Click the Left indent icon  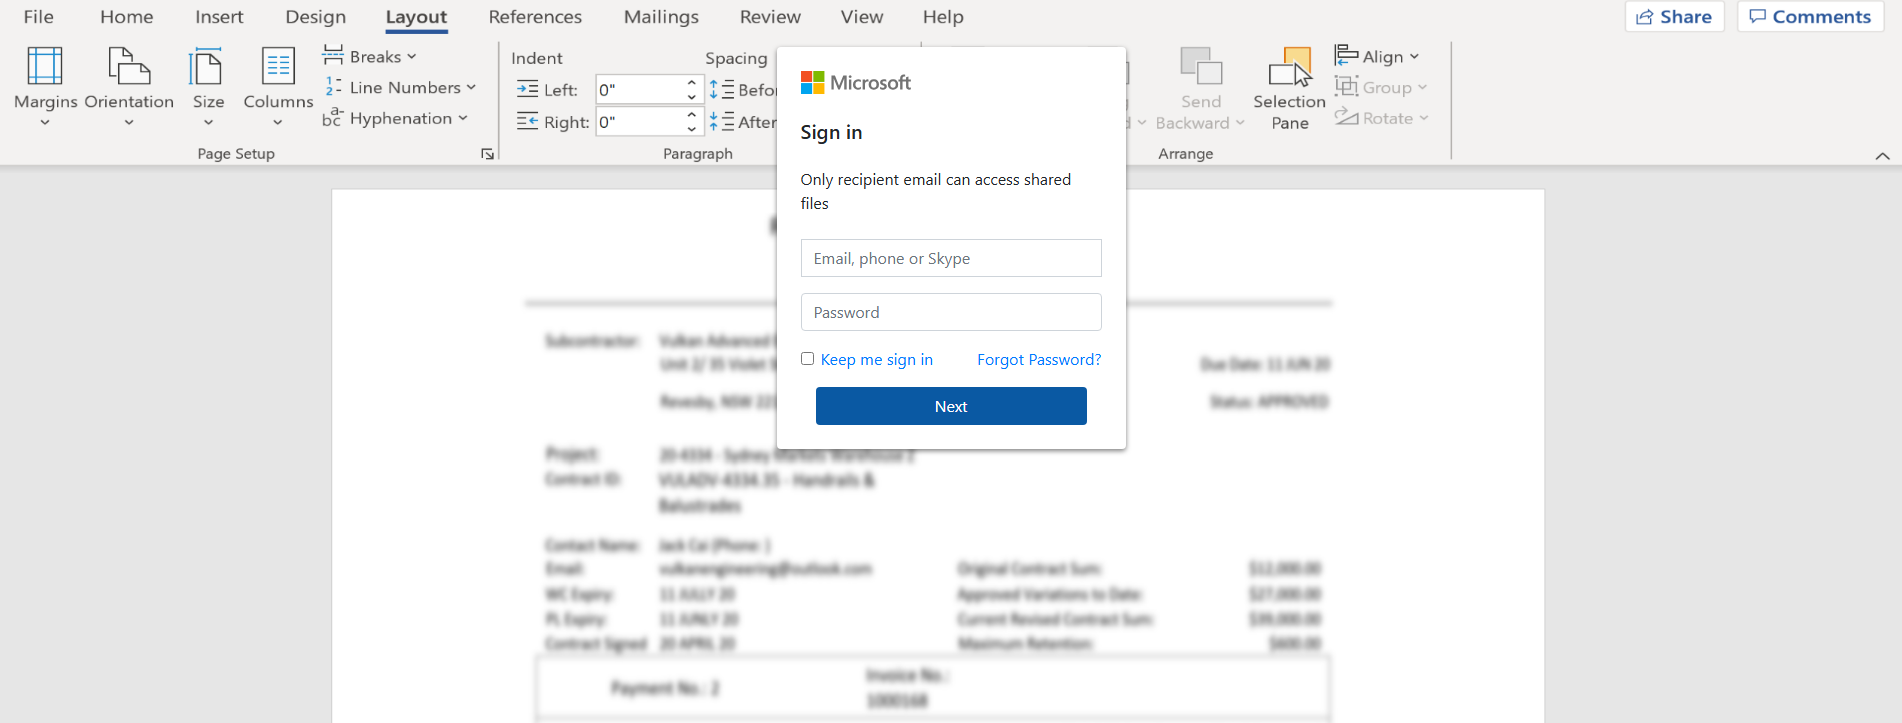pyautogui.click(x=527, y=90)
